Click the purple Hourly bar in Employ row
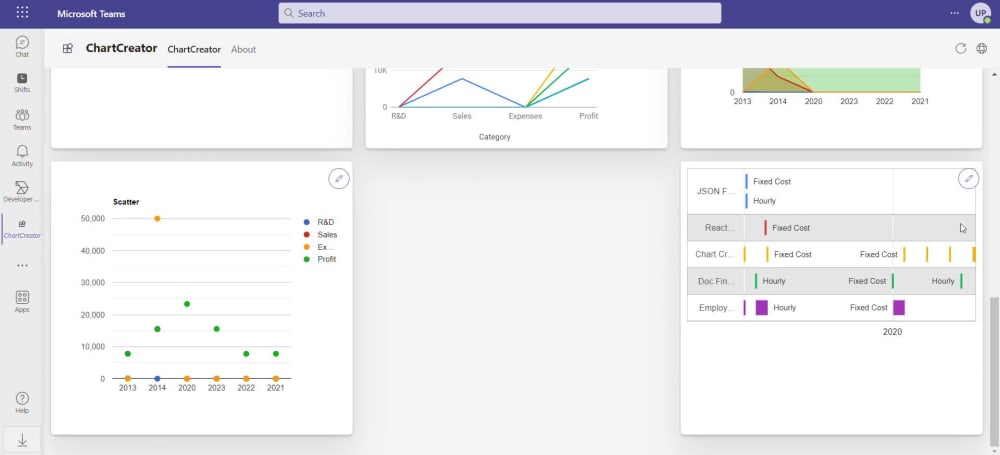 coord(761,308)
